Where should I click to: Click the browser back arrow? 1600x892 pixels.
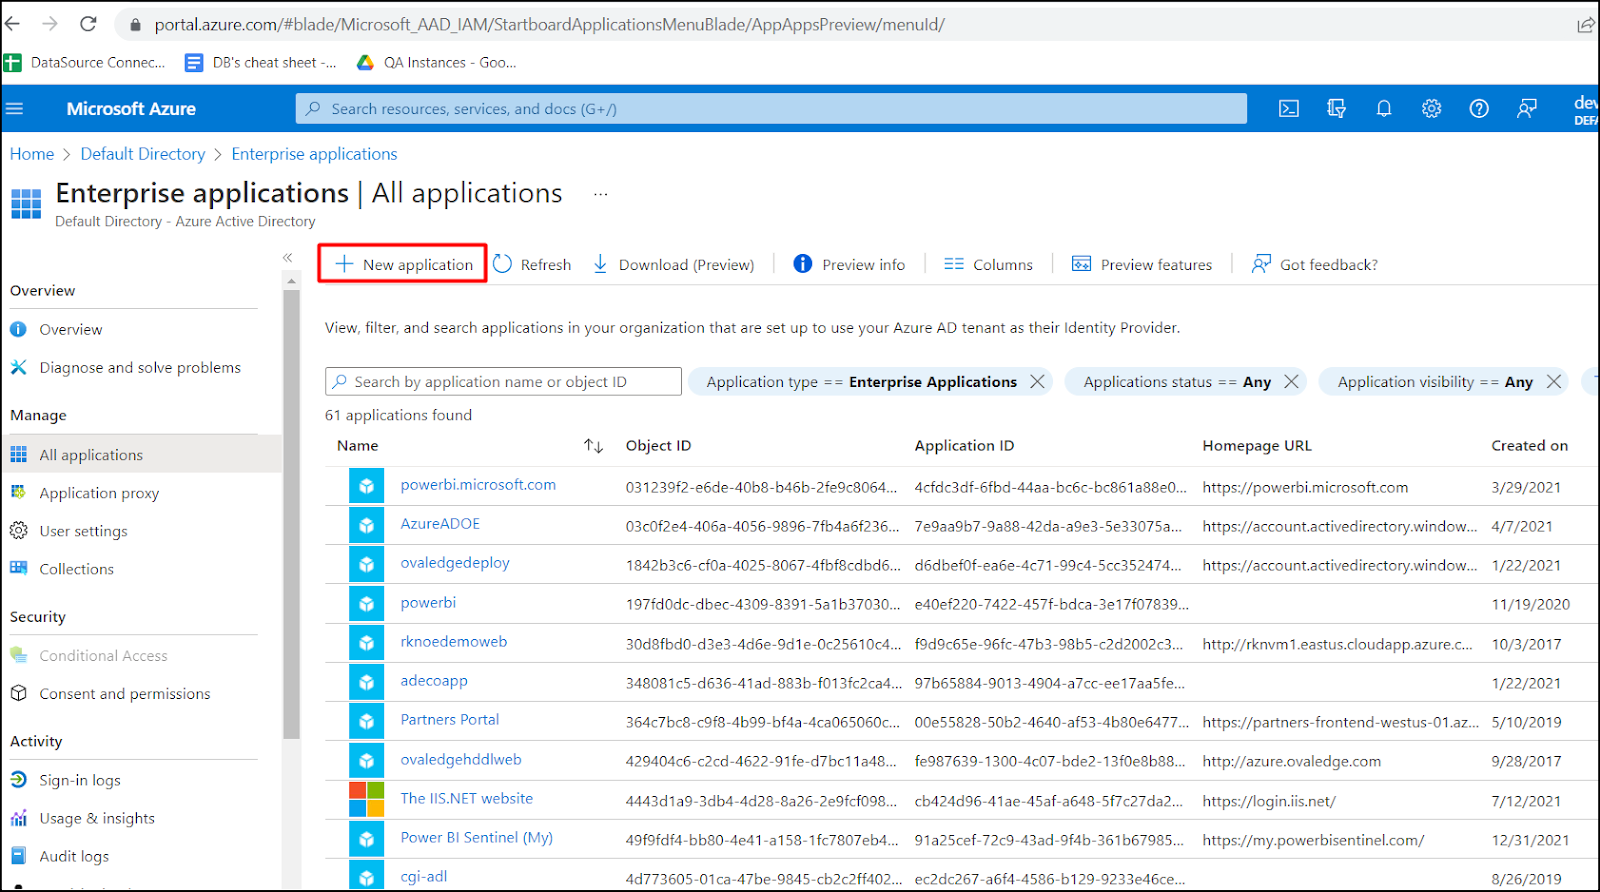tap(13, 24)
